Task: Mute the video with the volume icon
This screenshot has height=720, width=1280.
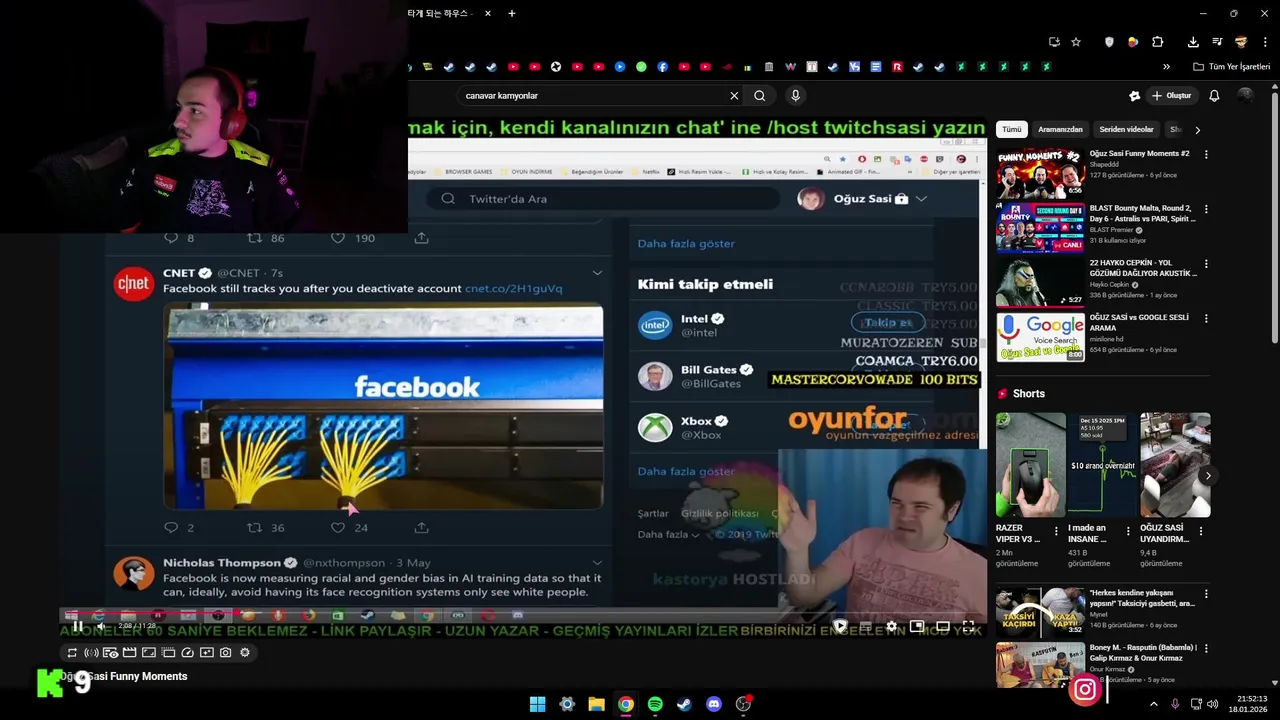Action: [x=100, y=626]
